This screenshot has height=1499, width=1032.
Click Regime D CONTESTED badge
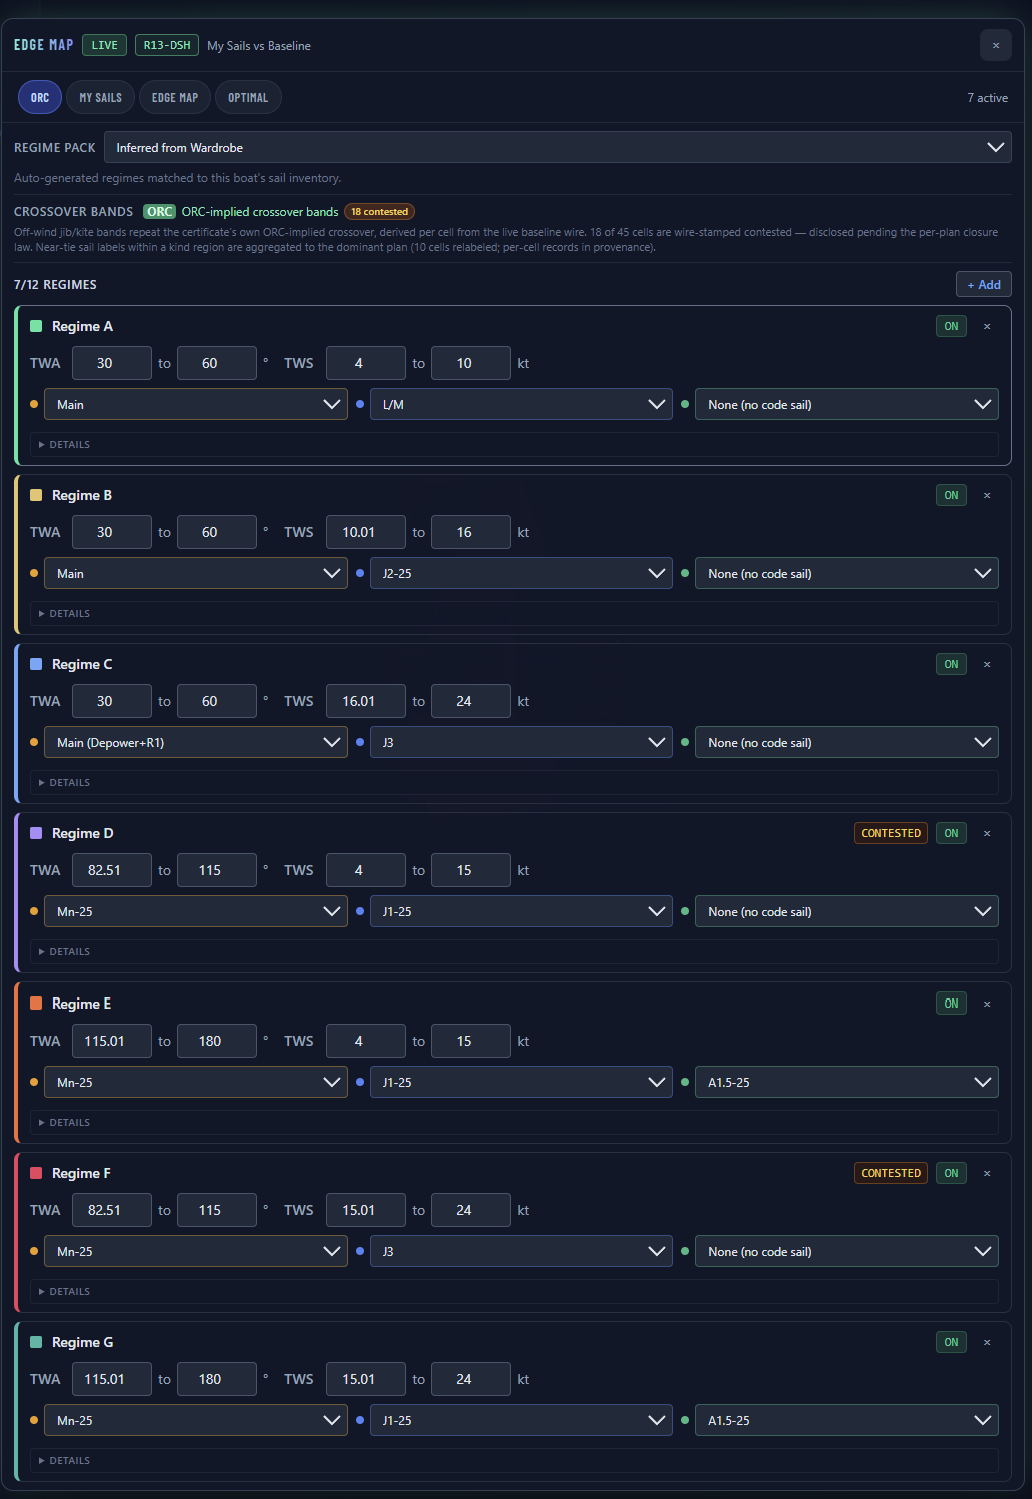pyautogui.click(x=891, y=833)
